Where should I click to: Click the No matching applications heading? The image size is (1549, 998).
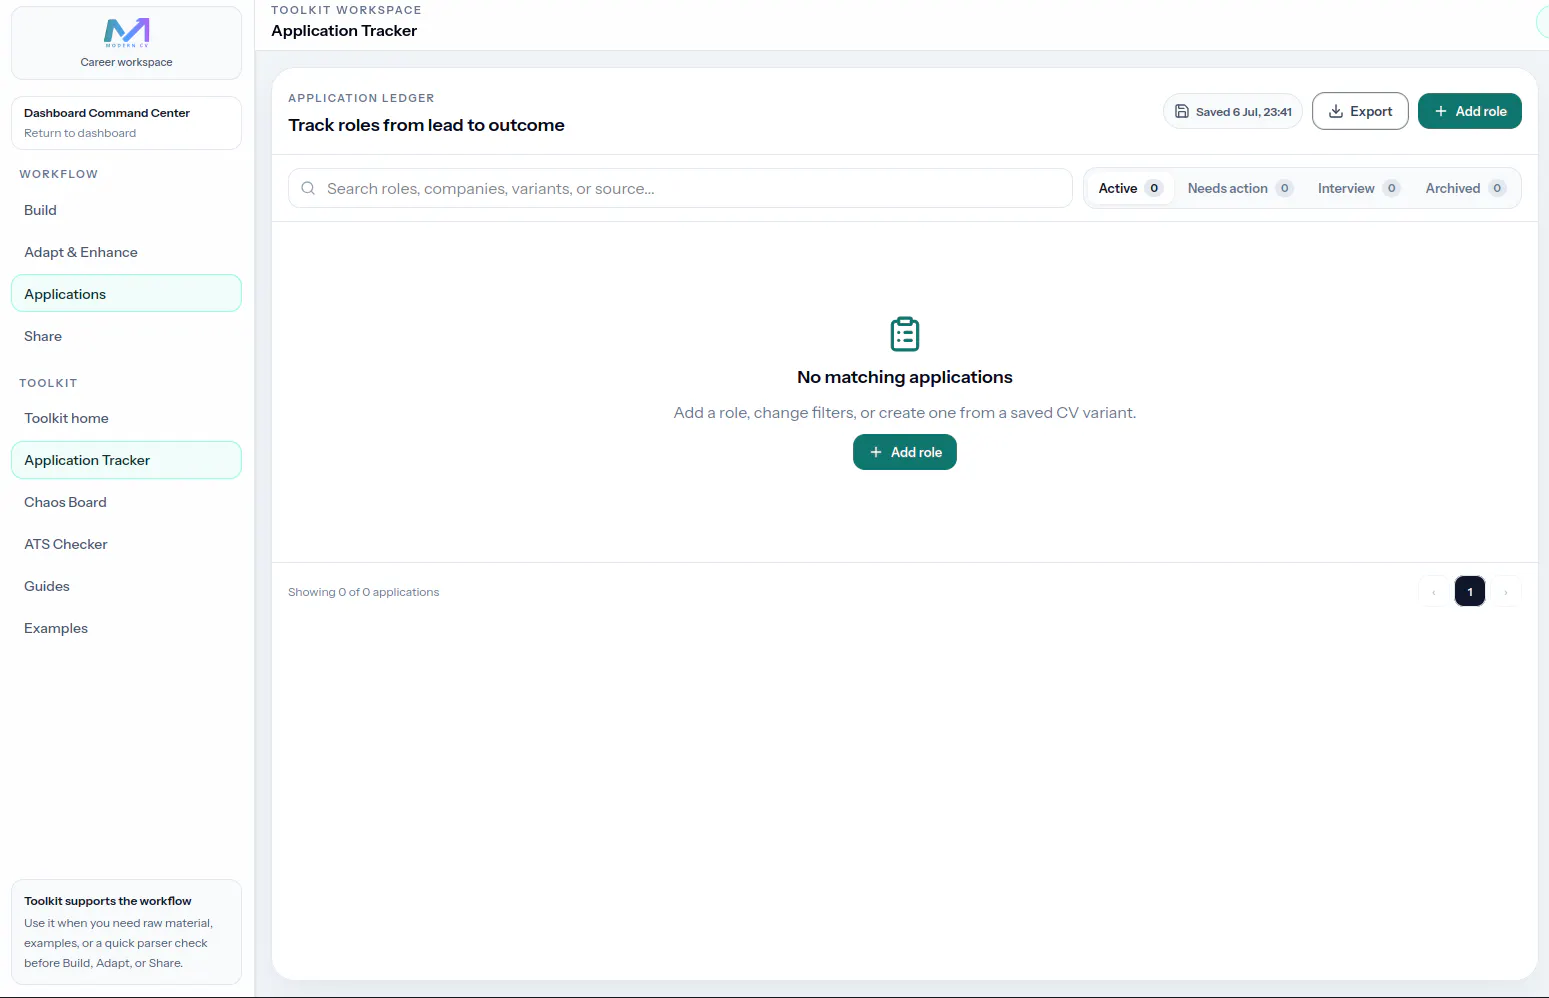[x=905, y=377]
